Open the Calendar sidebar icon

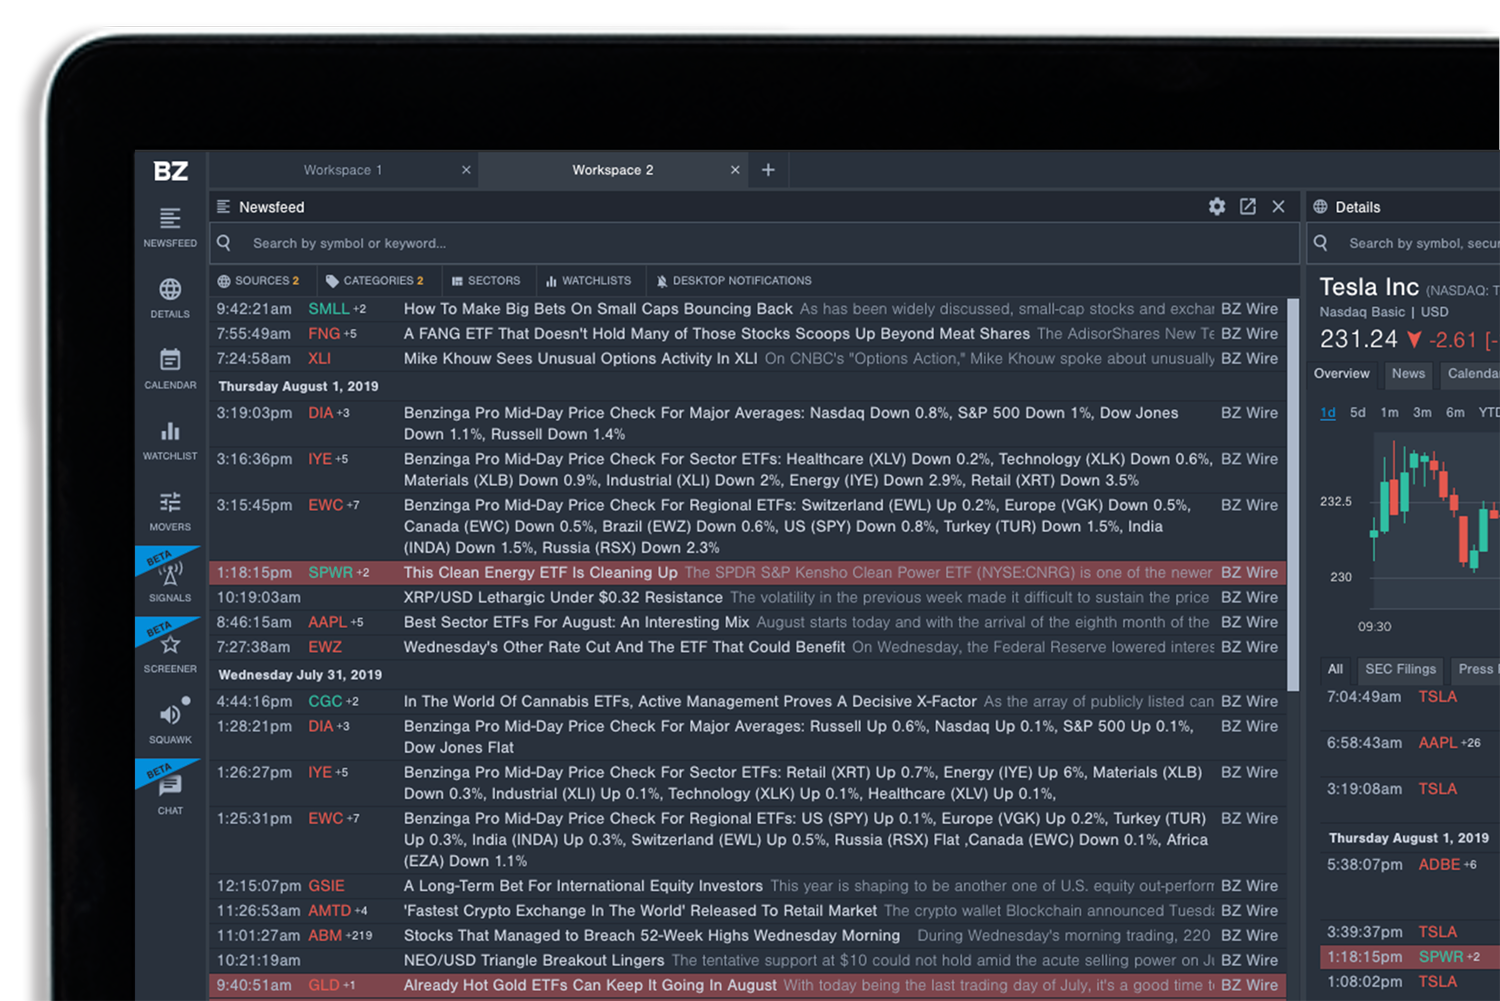pyautogui.click(x=170, y=369)
